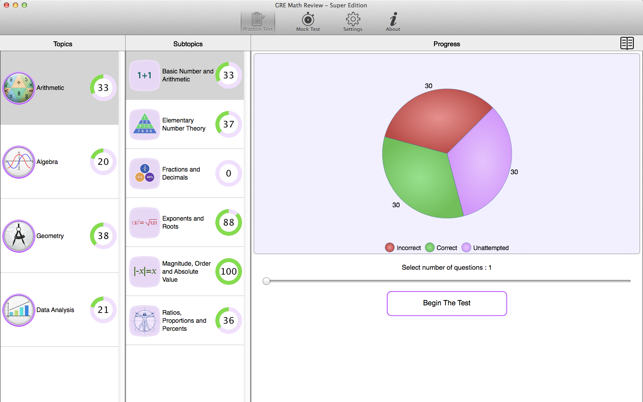Select Elementary Number Theory subtopic

coord(185,124)
